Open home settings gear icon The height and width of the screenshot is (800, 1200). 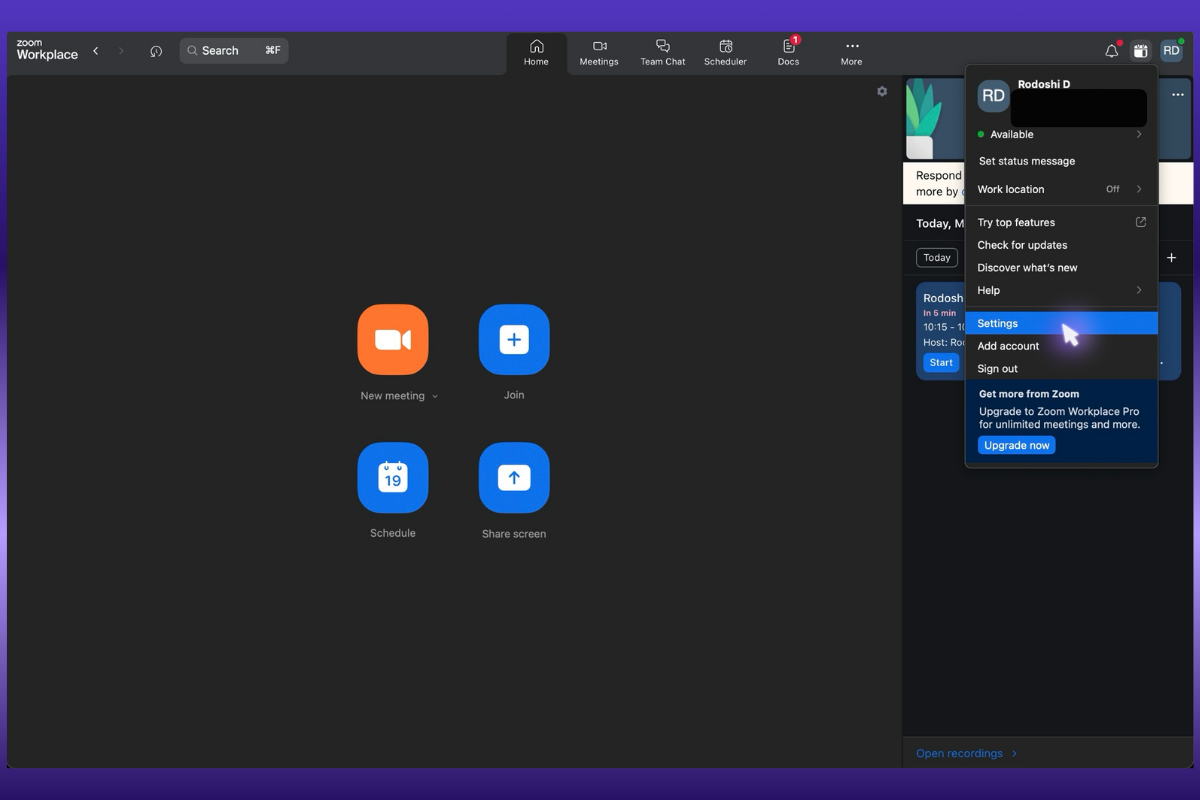882,91
